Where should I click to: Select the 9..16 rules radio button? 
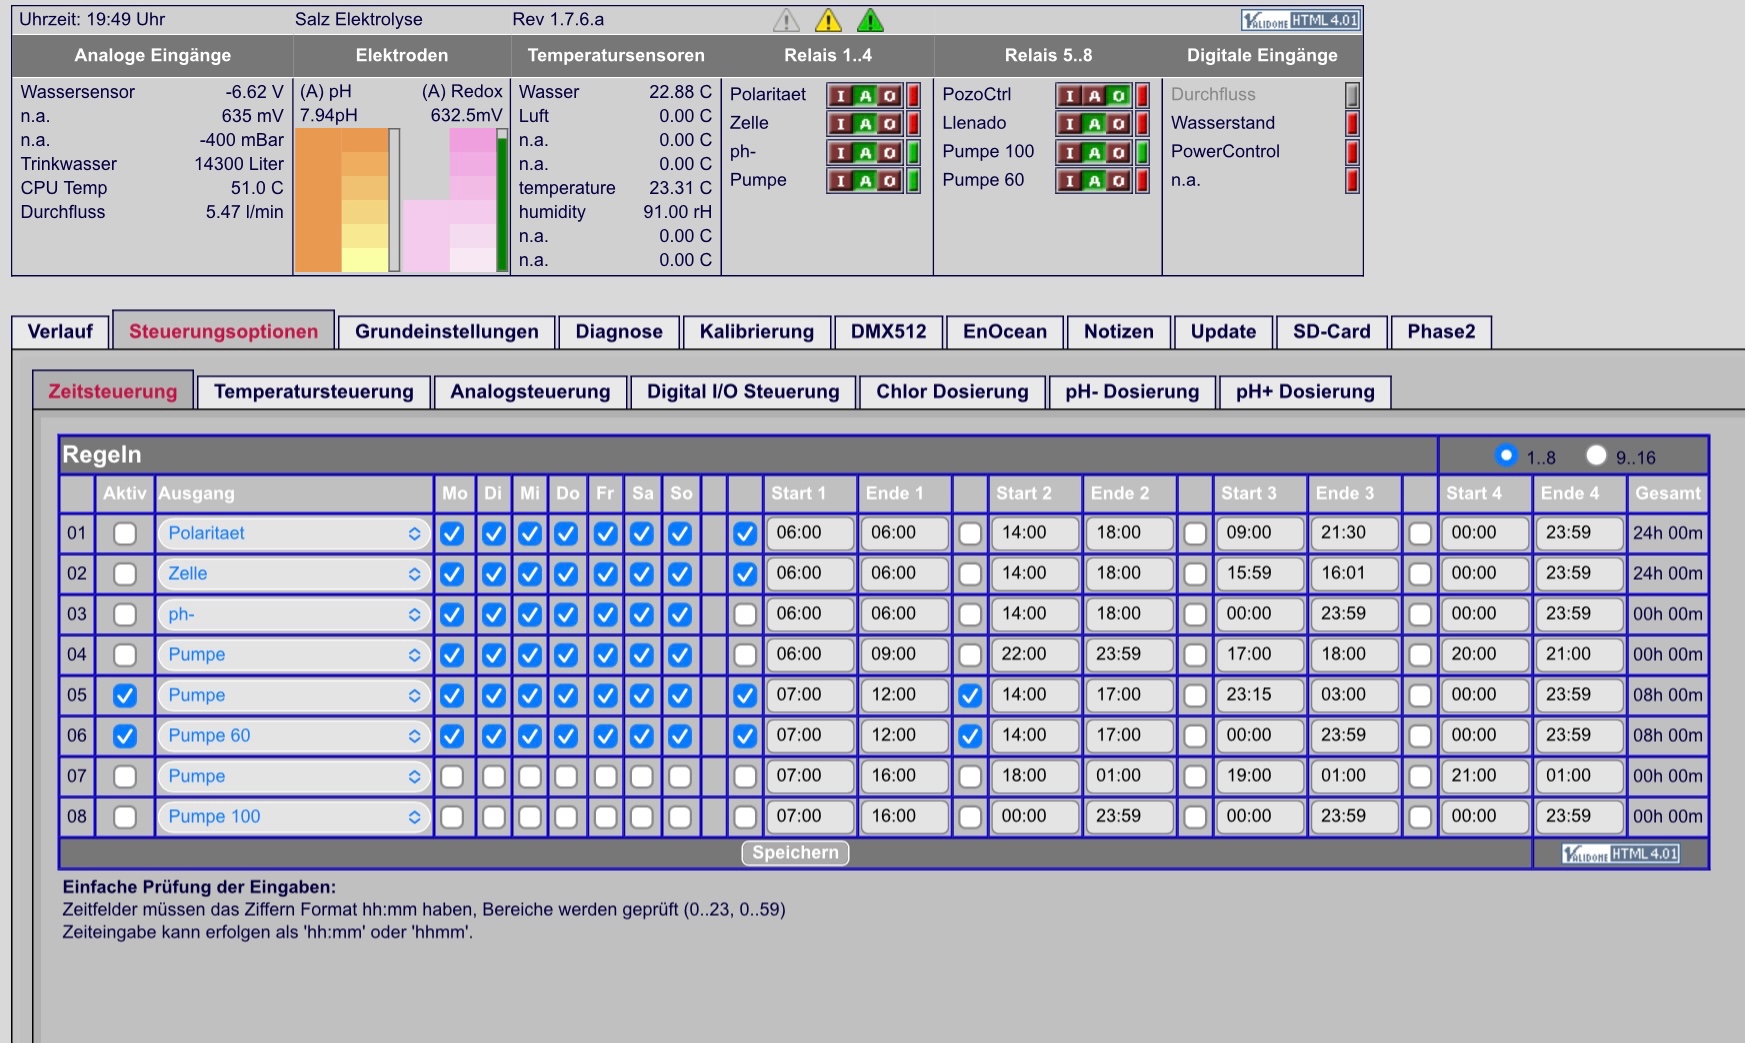tap(1596, 456)
